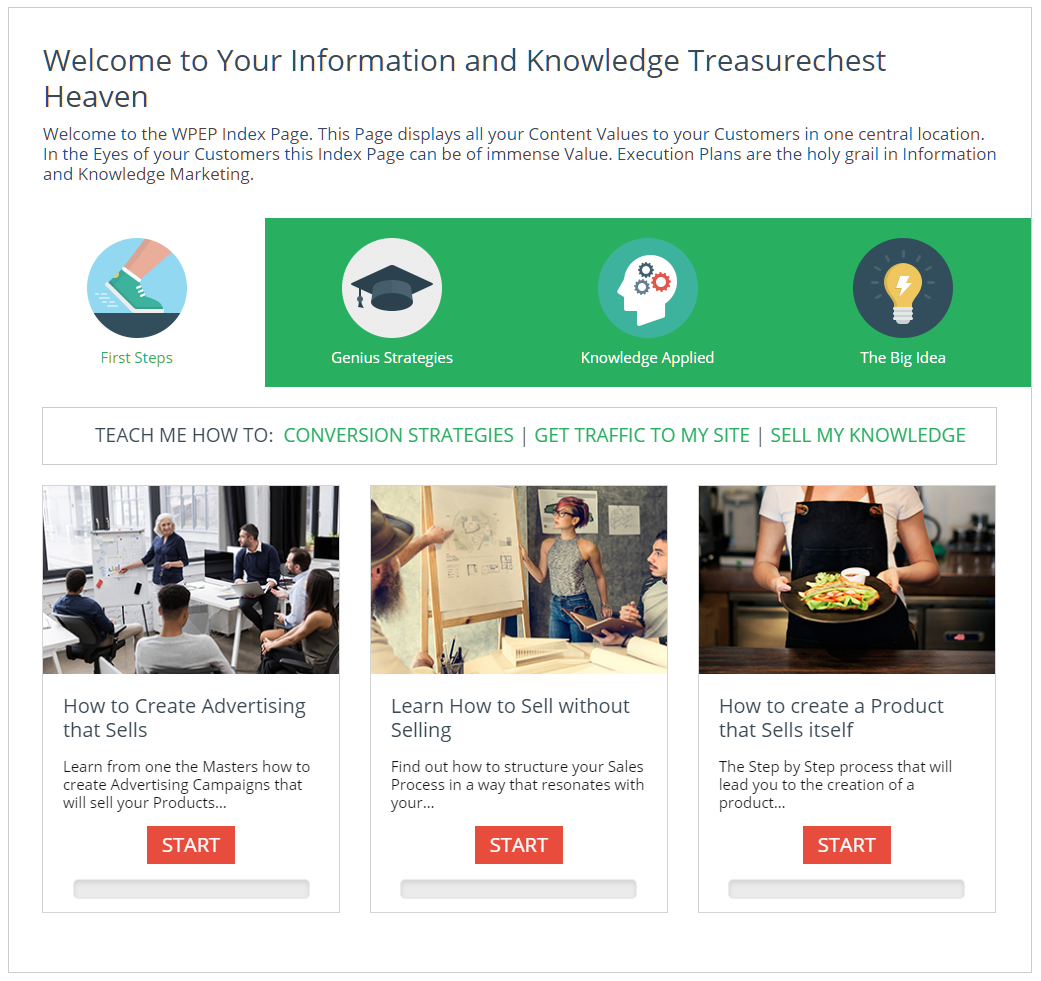Open the team meeting whiteboard thumbnail
The image size is (1041, 981).
click(191, 580)
